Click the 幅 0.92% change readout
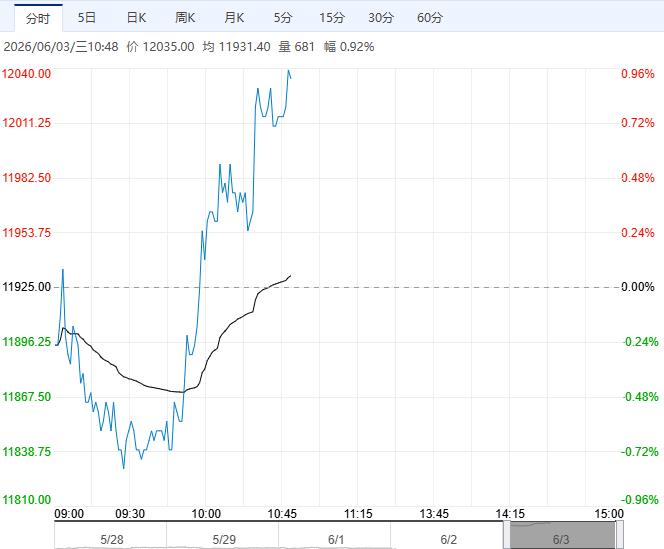Viewport: 664px width, 549px height. (x=349, y=47)
